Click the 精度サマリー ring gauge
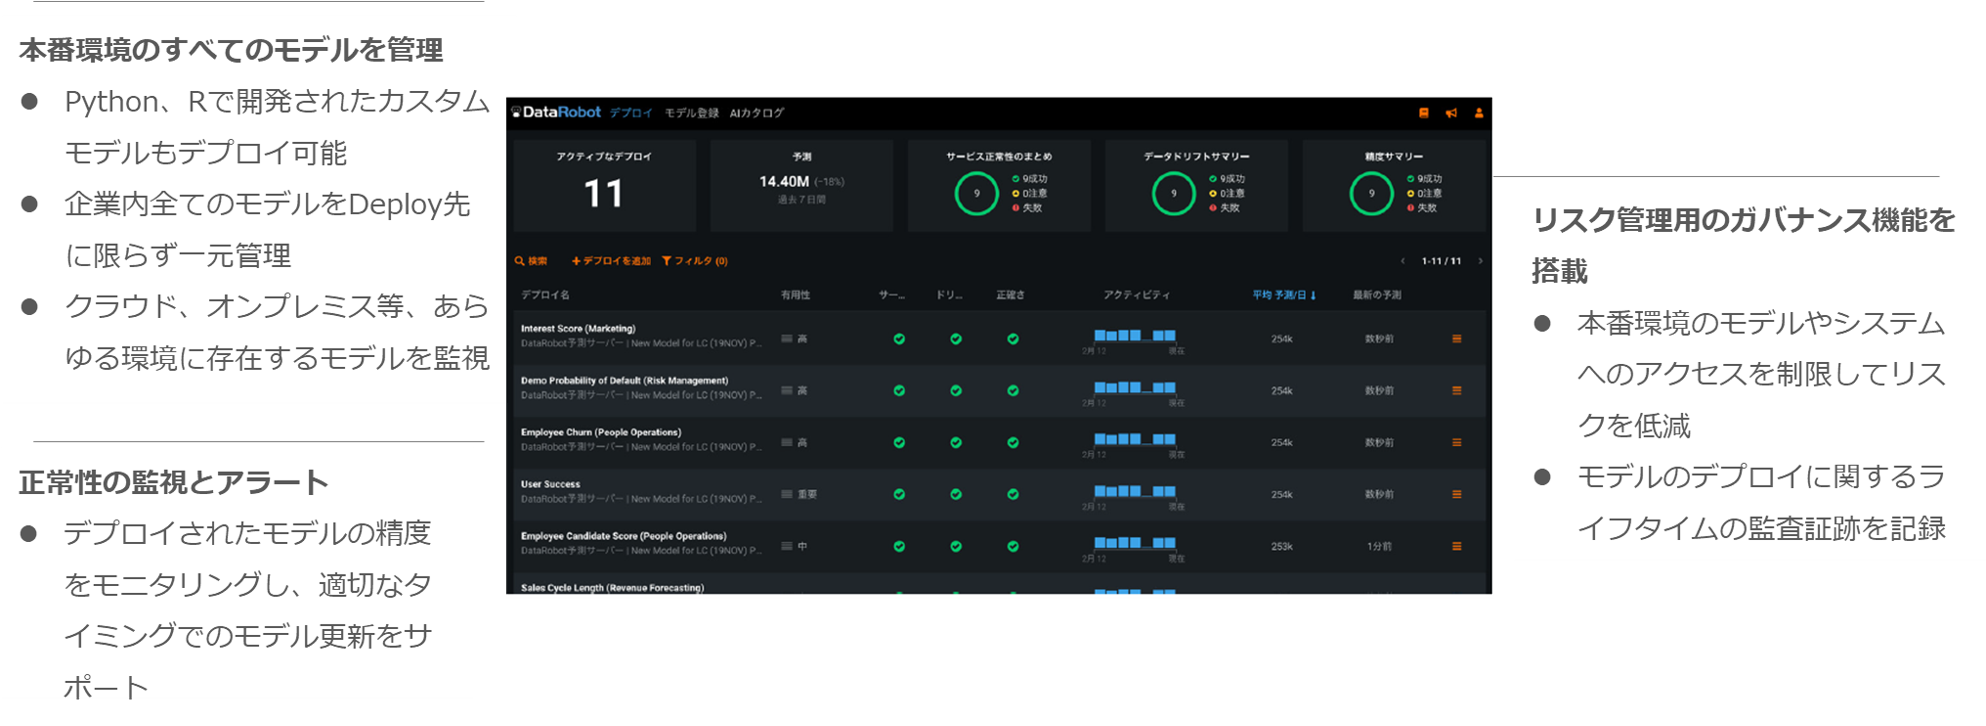1986x726 pixels. pos(1372,194)
